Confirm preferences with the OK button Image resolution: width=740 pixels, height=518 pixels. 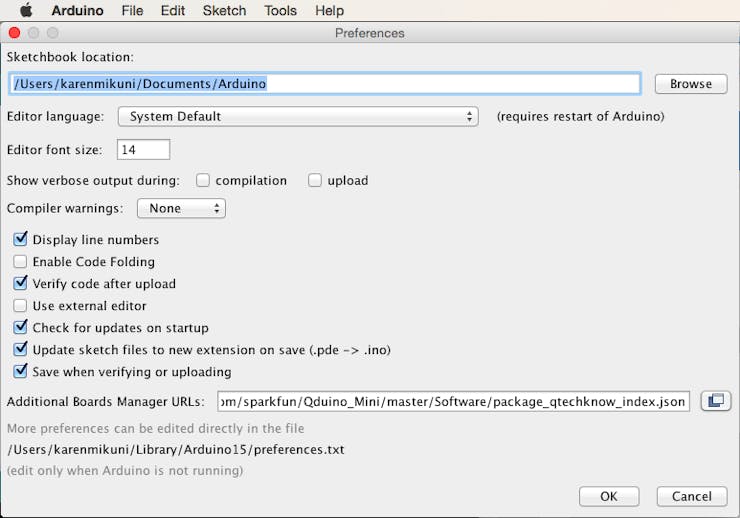click(x=609, y=496)
